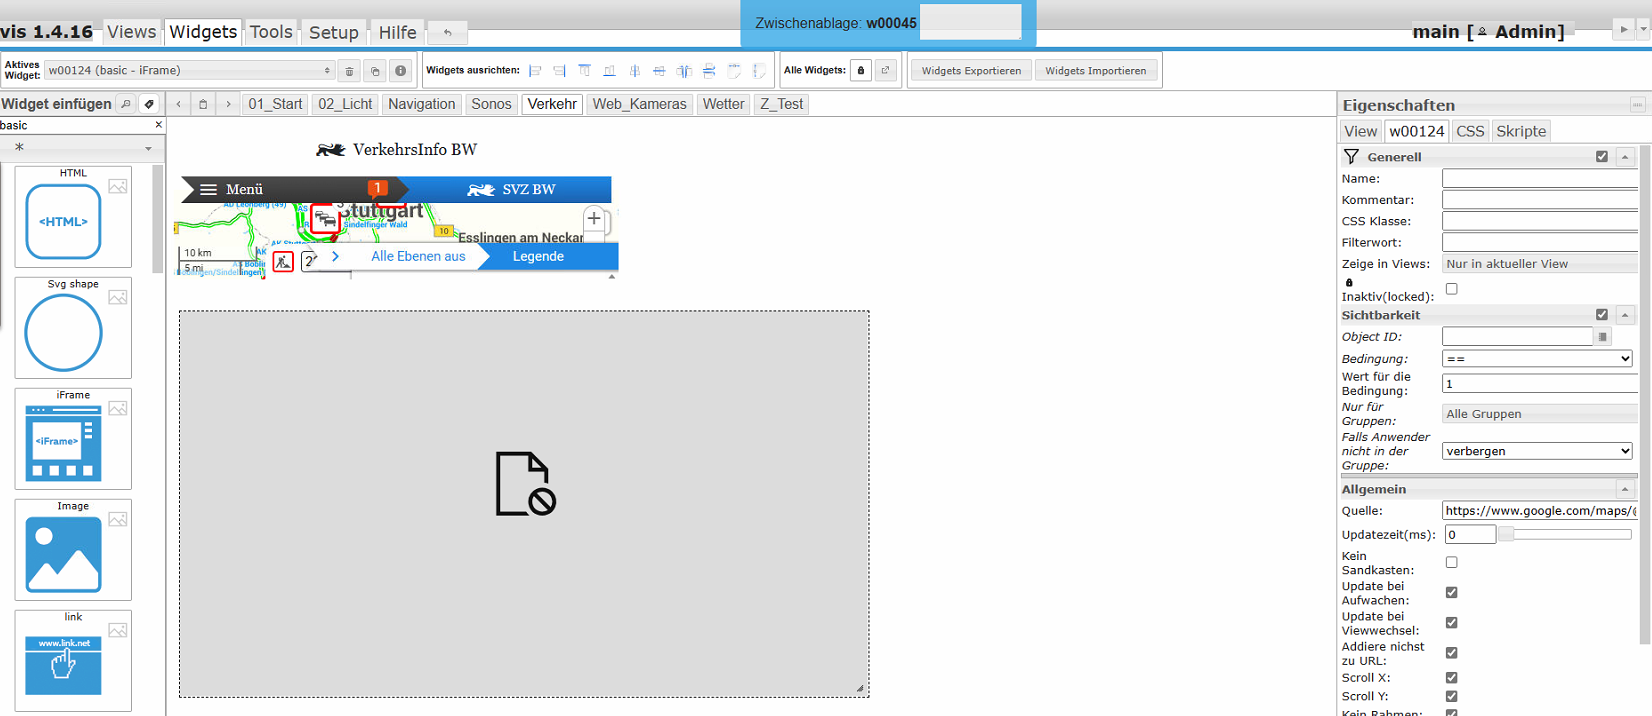Click the SVZ BW header button
1652x716 pixels.
coord(510,189)
